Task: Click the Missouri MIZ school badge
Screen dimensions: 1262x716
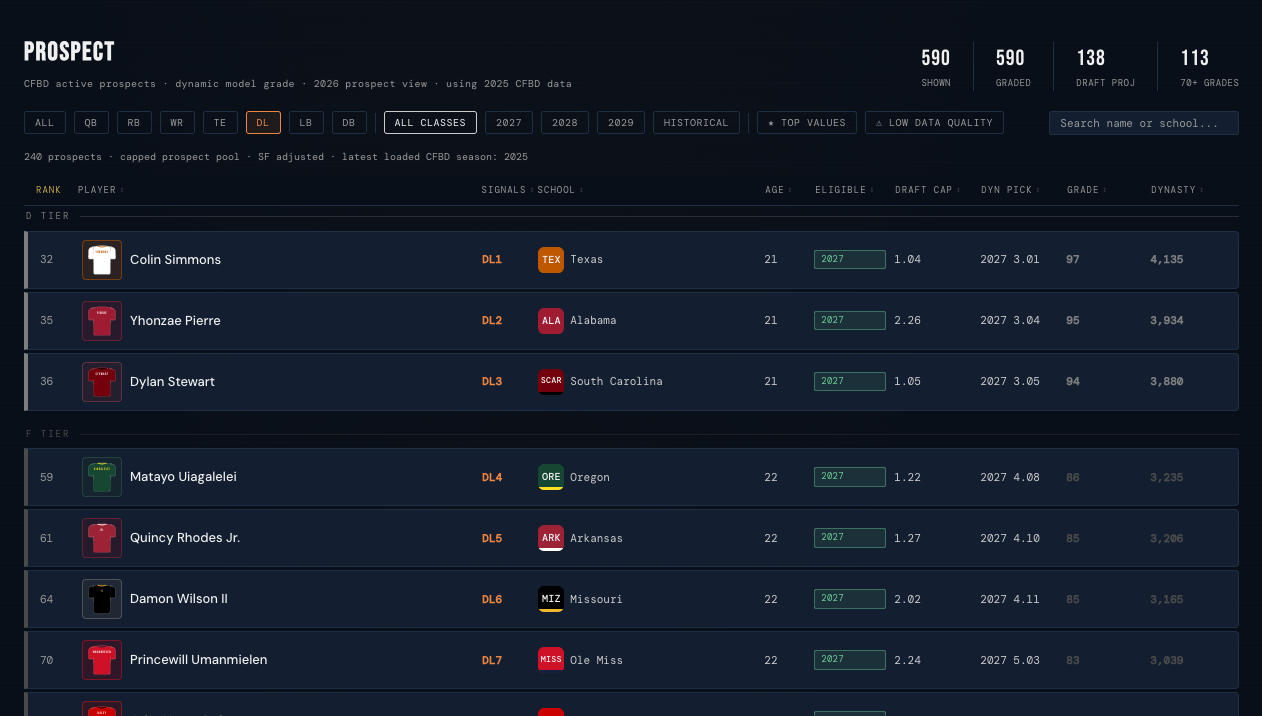Action: (x=551, y=599)
